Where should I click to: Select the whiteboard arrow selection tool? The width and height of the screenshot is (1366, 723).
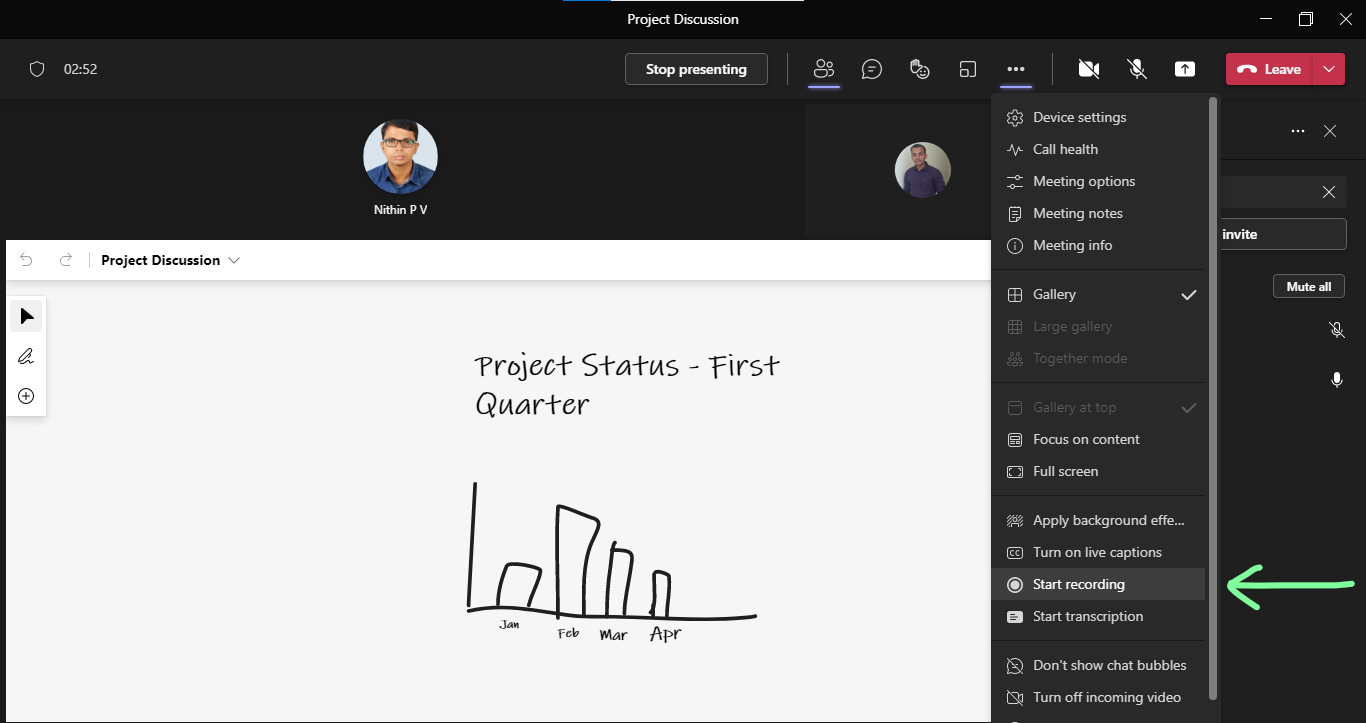[26, 315]
